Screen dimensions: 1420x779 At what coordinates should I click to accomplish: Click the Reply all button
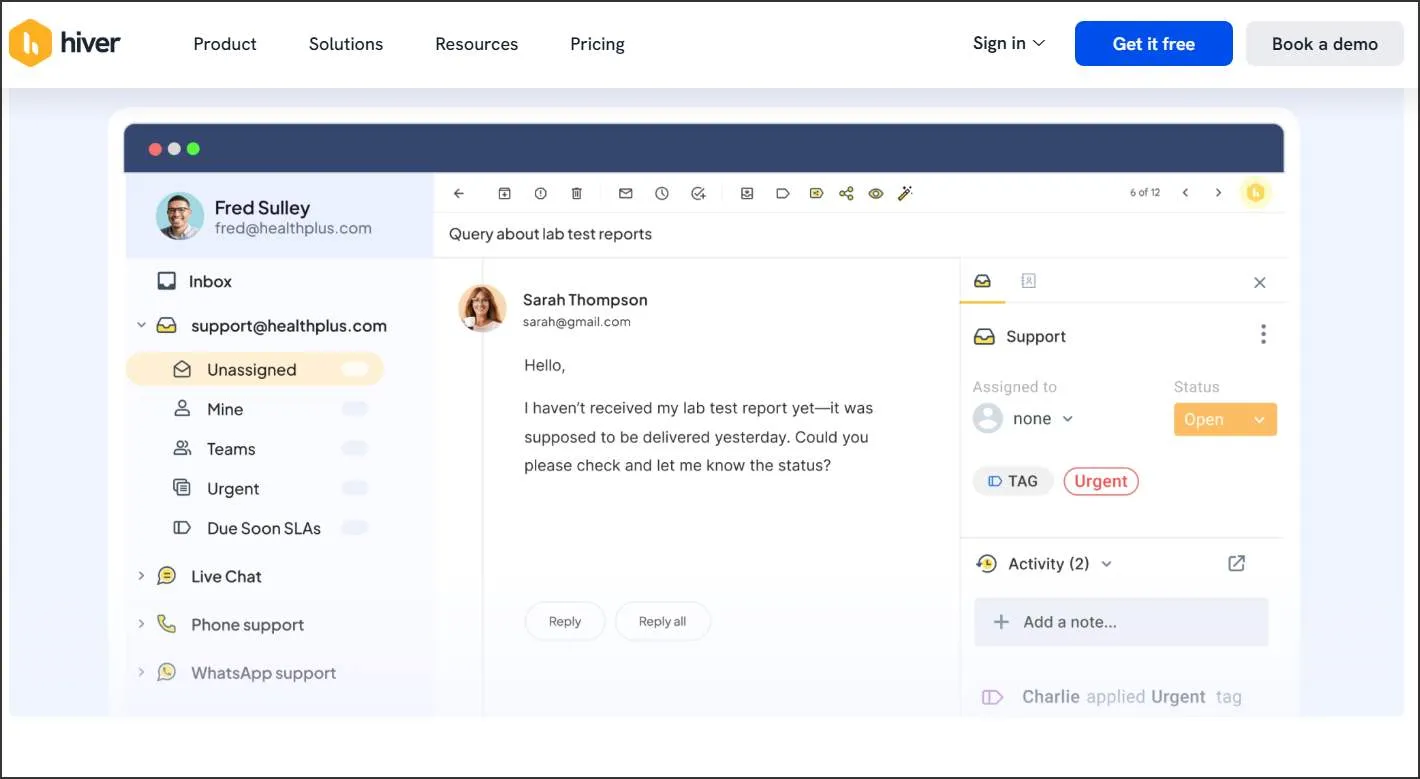(663, 621)
